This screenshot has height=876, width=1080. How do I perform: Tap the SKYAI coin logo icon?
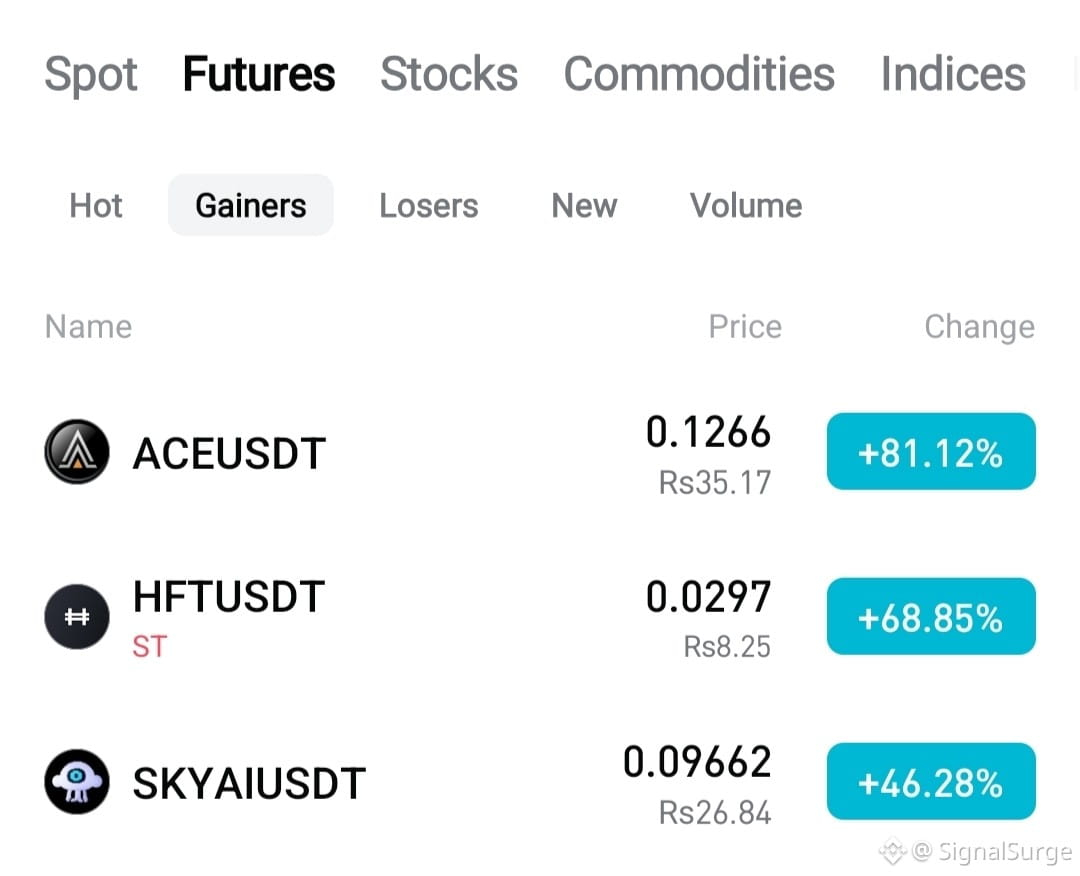point(77,782)
